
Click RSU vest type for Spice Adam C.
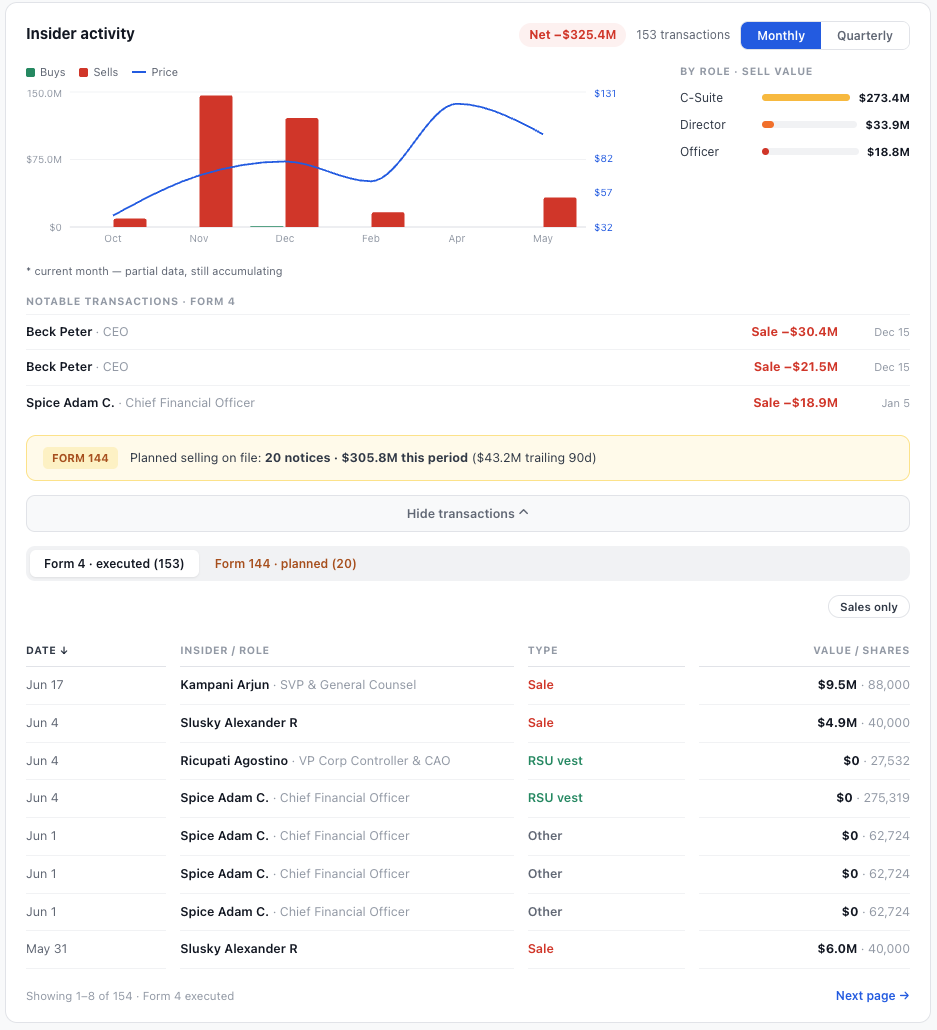(x=555, y=797)
